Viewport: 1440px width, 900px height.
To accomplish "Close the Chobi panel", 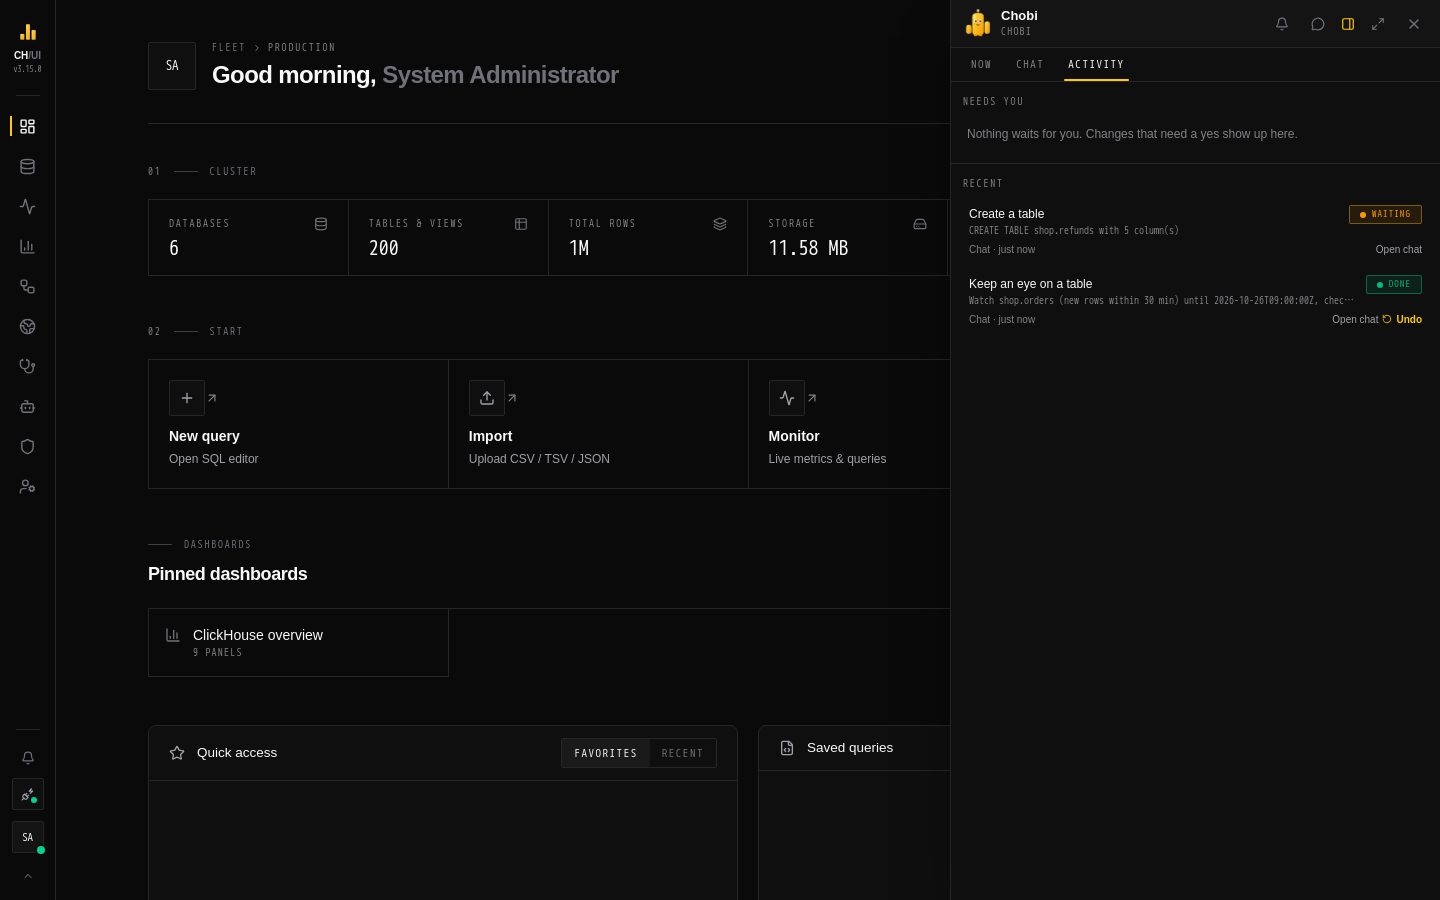I will [1414, 24].
